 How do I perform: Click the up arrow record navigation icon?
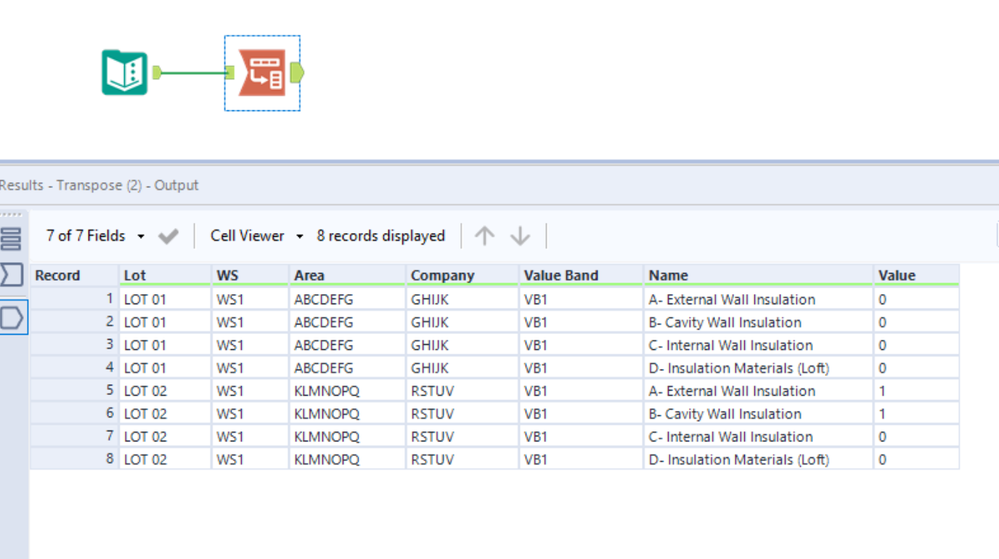(484, 236)
